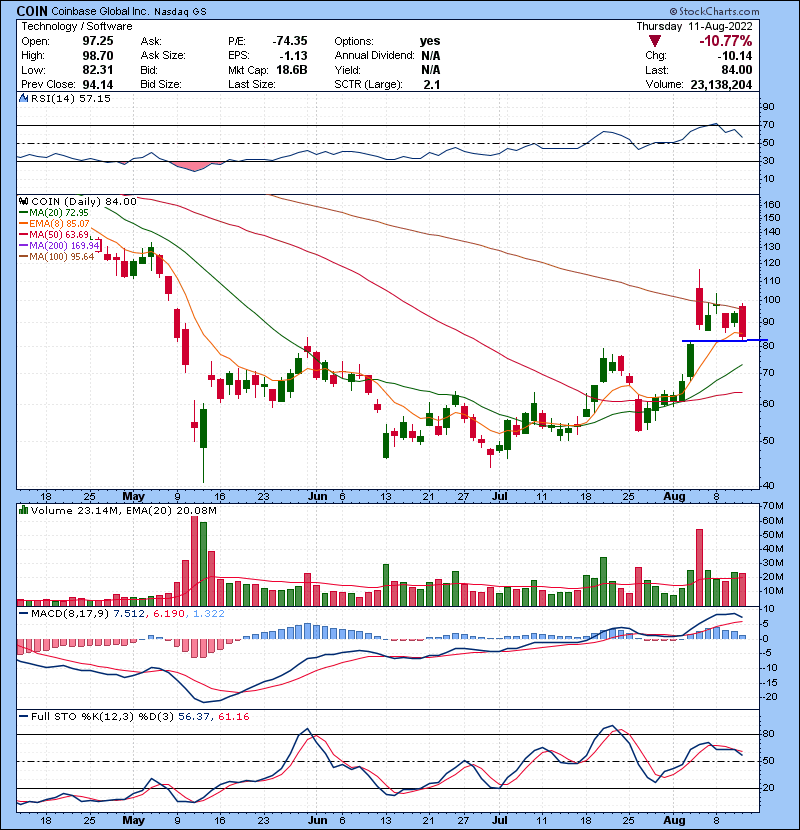800x830 pixels.
Task: Click the Ask Size label
Action: 163,56
